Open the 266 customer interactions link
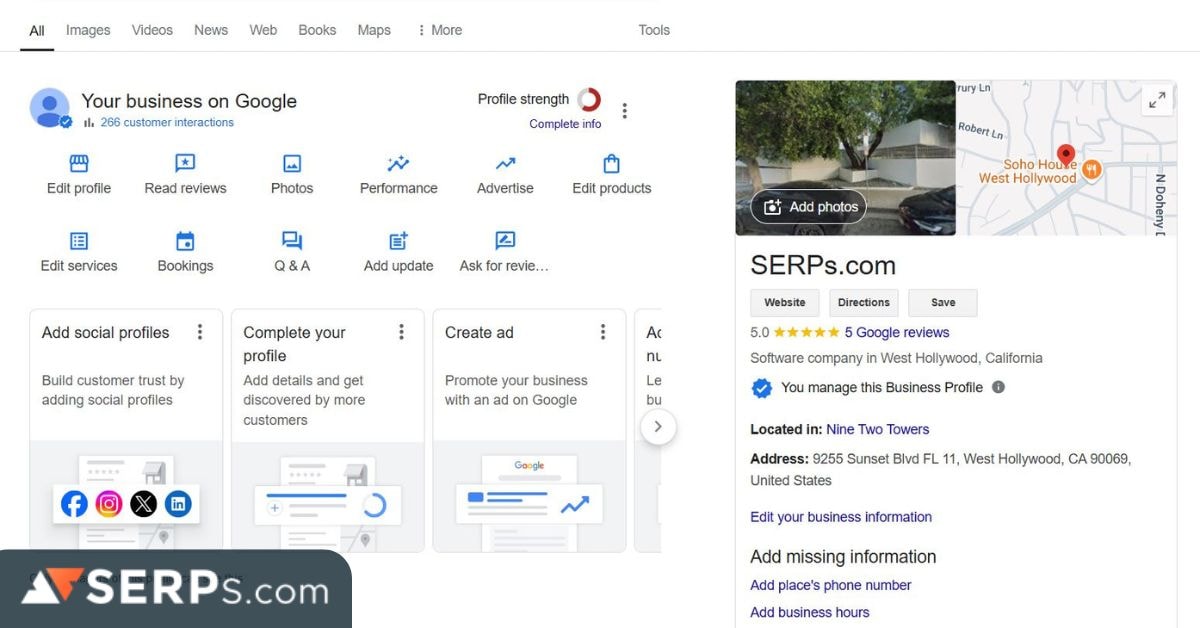Viewport: 1200px width, 628px height. tap(167, 122)
